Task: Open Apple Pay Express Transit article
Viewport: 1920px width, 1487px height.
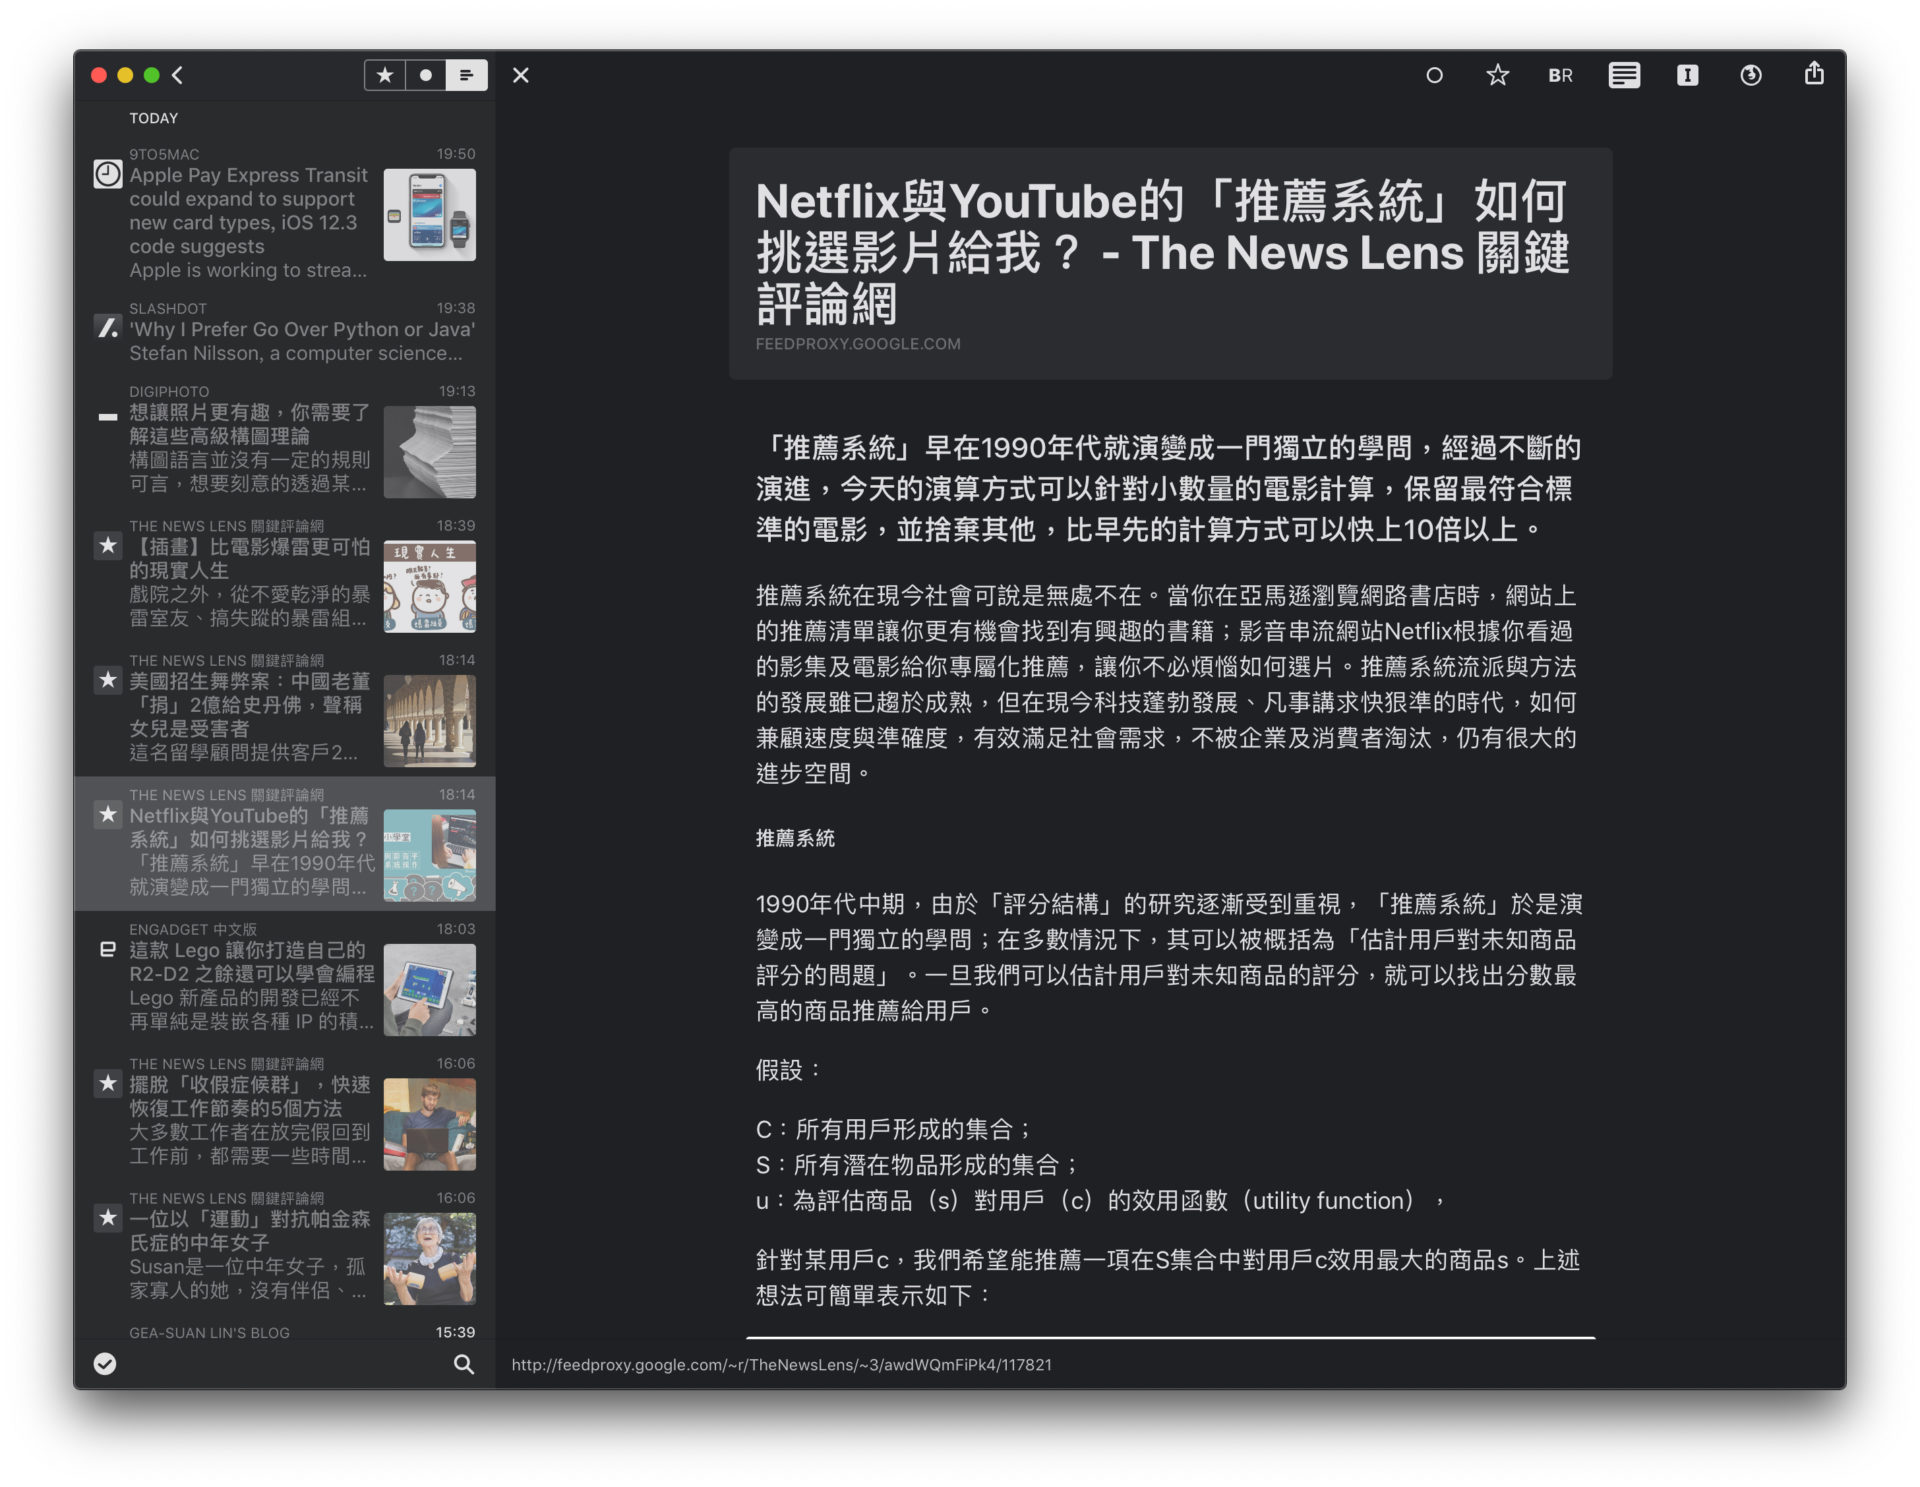Action: (285, 213)
